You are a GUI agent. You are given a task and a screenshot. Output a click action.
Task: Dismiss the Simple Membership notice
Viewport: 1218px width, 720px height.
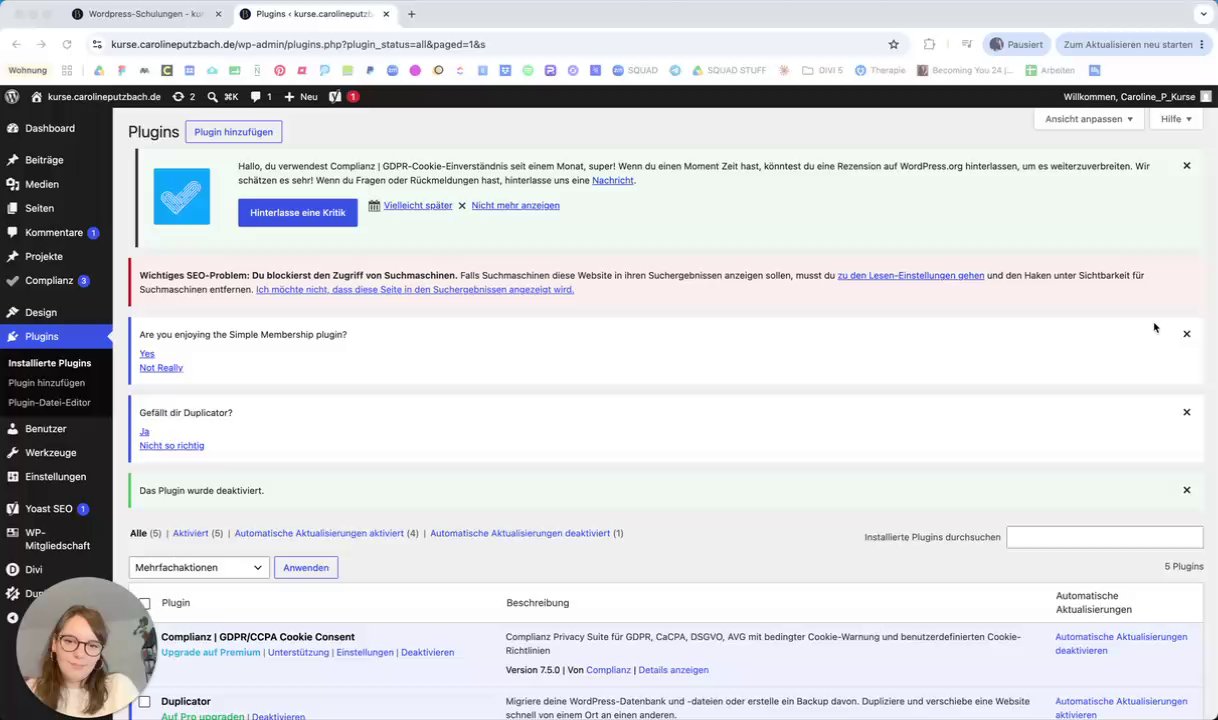[1187, 334]
